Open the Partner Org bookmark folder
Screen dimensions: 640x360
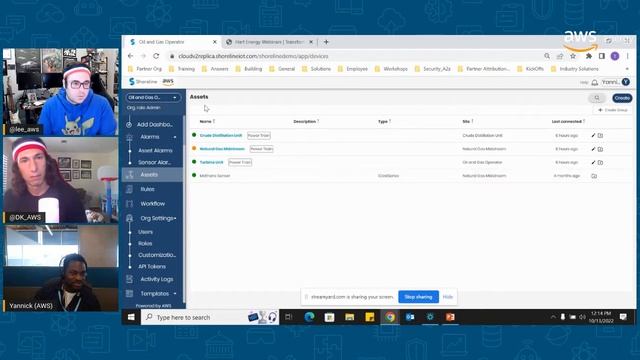click(x=145, y=69)
